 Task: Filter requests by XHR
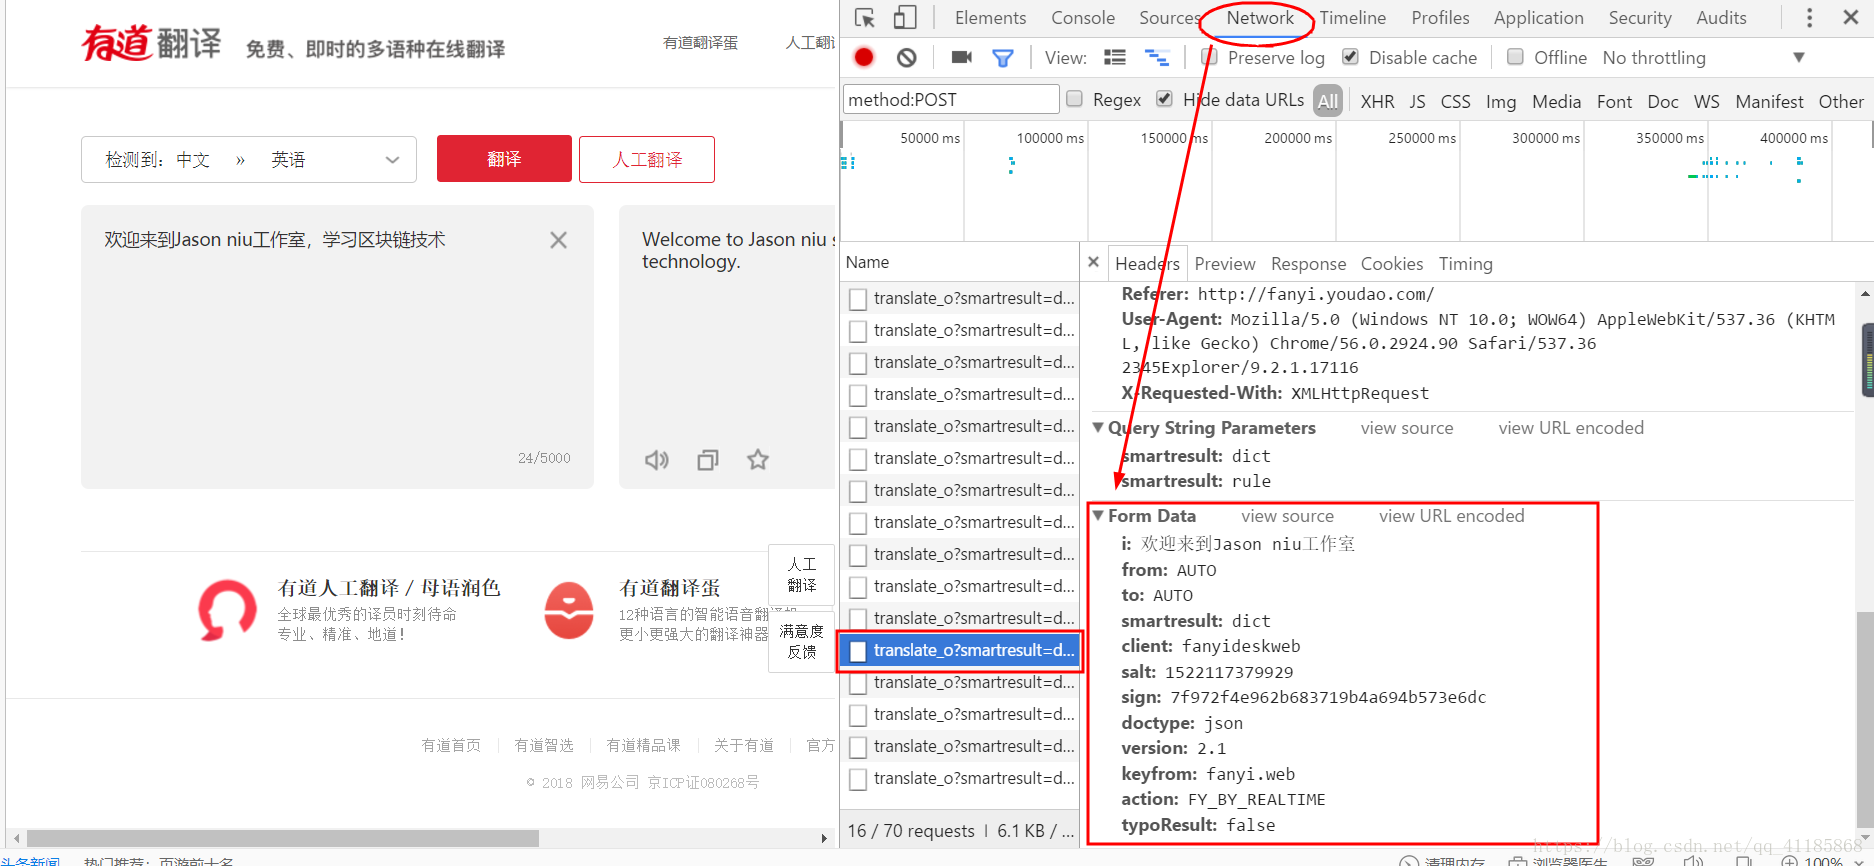tap(1377, 101)
